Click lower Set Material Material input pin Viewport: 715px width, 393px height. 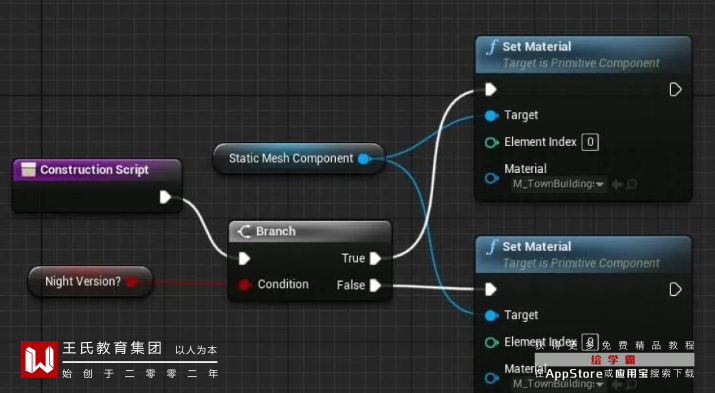tap(491, 378)
